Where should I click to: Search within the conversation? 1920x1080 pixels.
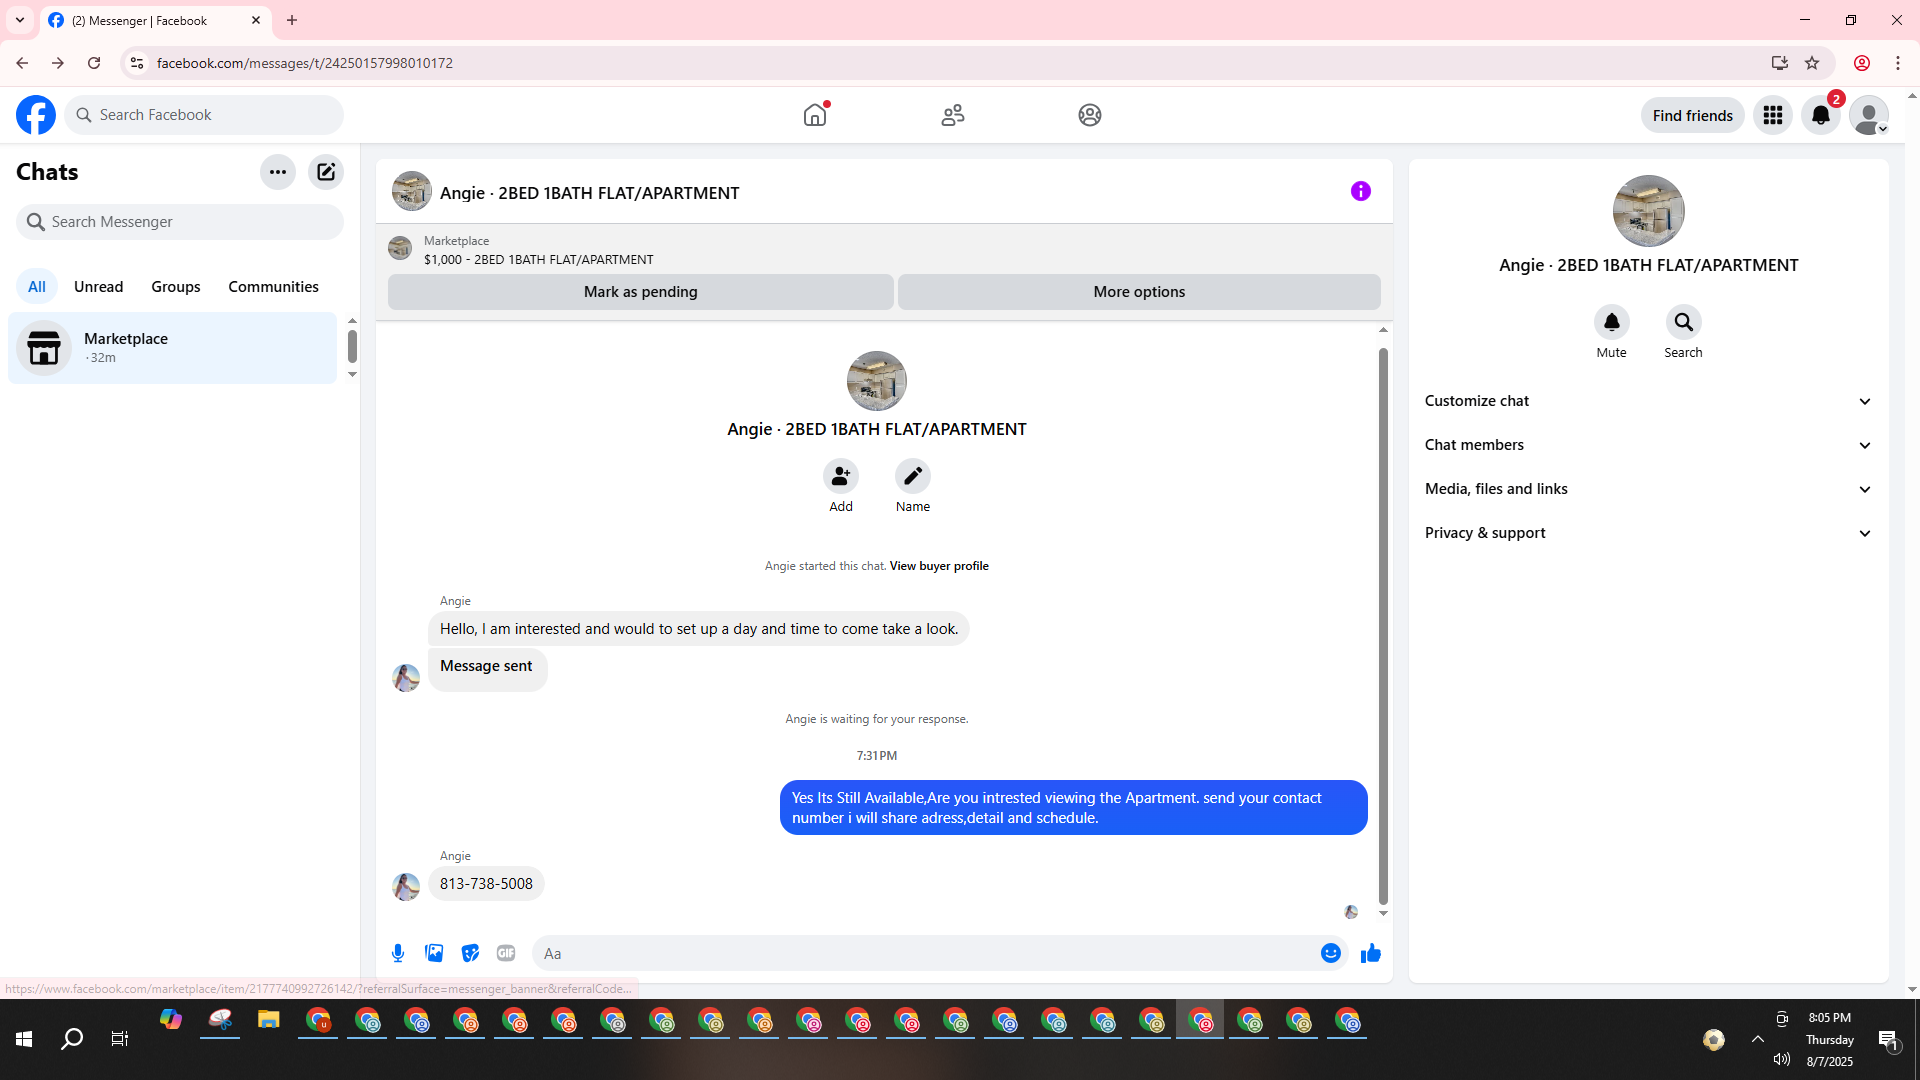[x=1684, y=322]
